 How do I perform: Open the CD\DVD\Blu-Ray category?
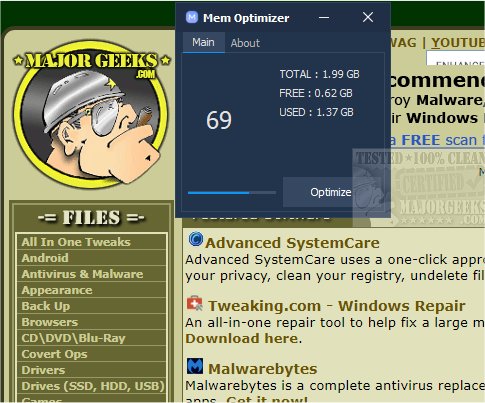(x=91, y=338)
